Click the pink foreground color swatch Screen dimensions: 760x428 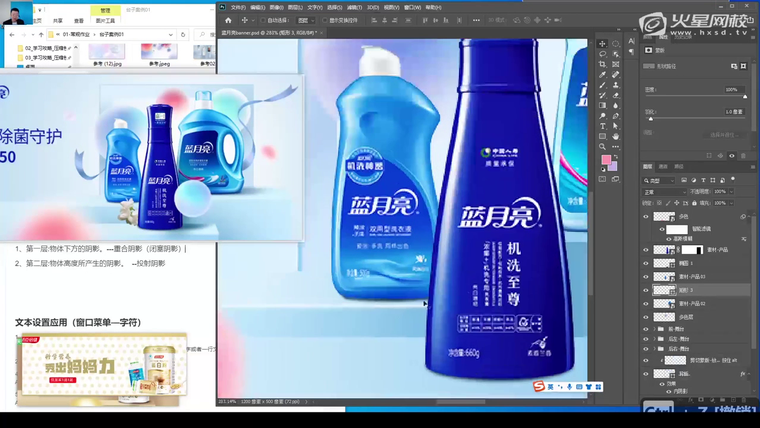pos(605,159)
